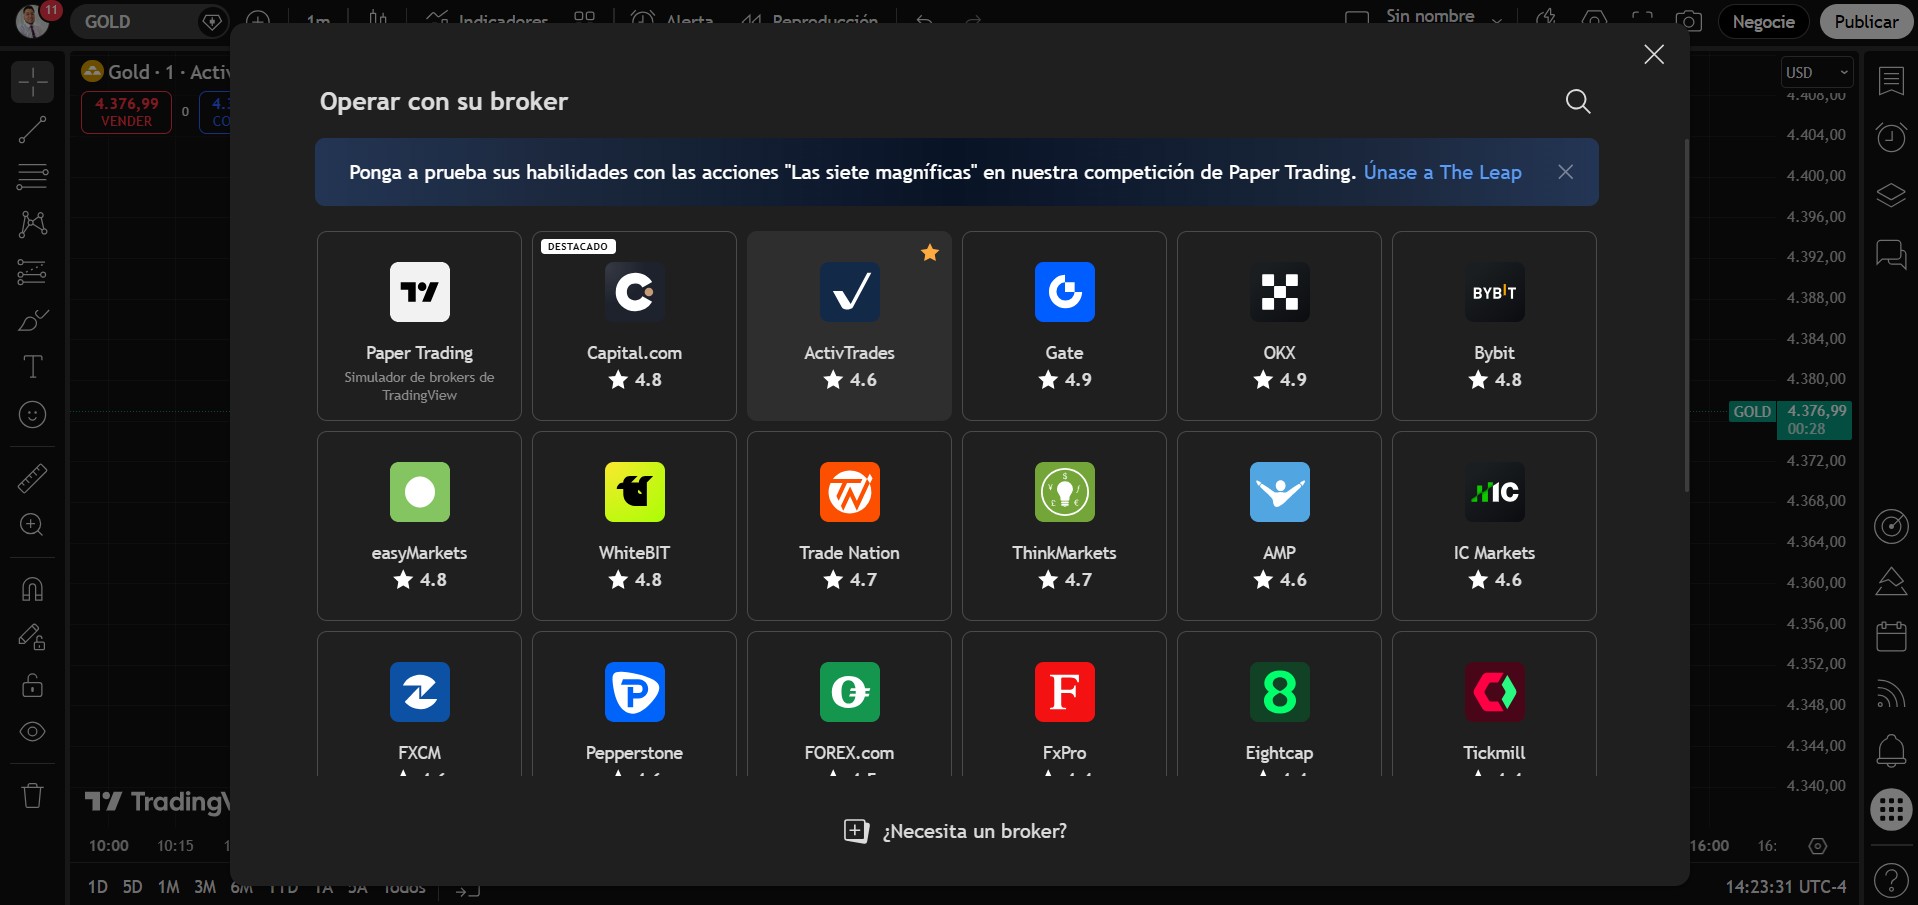The width and height of the screenshot is (1918, 905).
Task: Click the VENDER sell price button
Action: [126, 112]
